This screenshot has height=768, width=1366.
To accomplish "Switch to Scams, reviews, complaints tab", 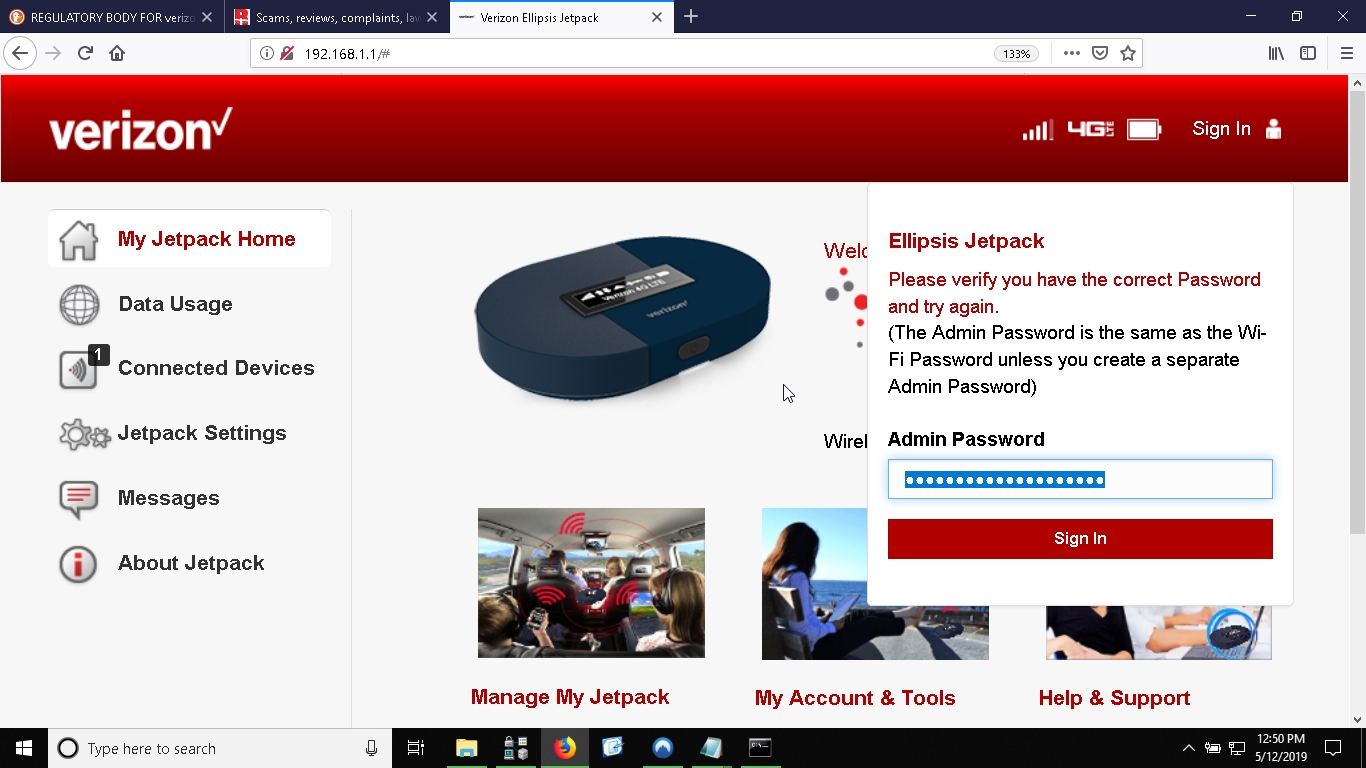I will [x=337, y=17].
